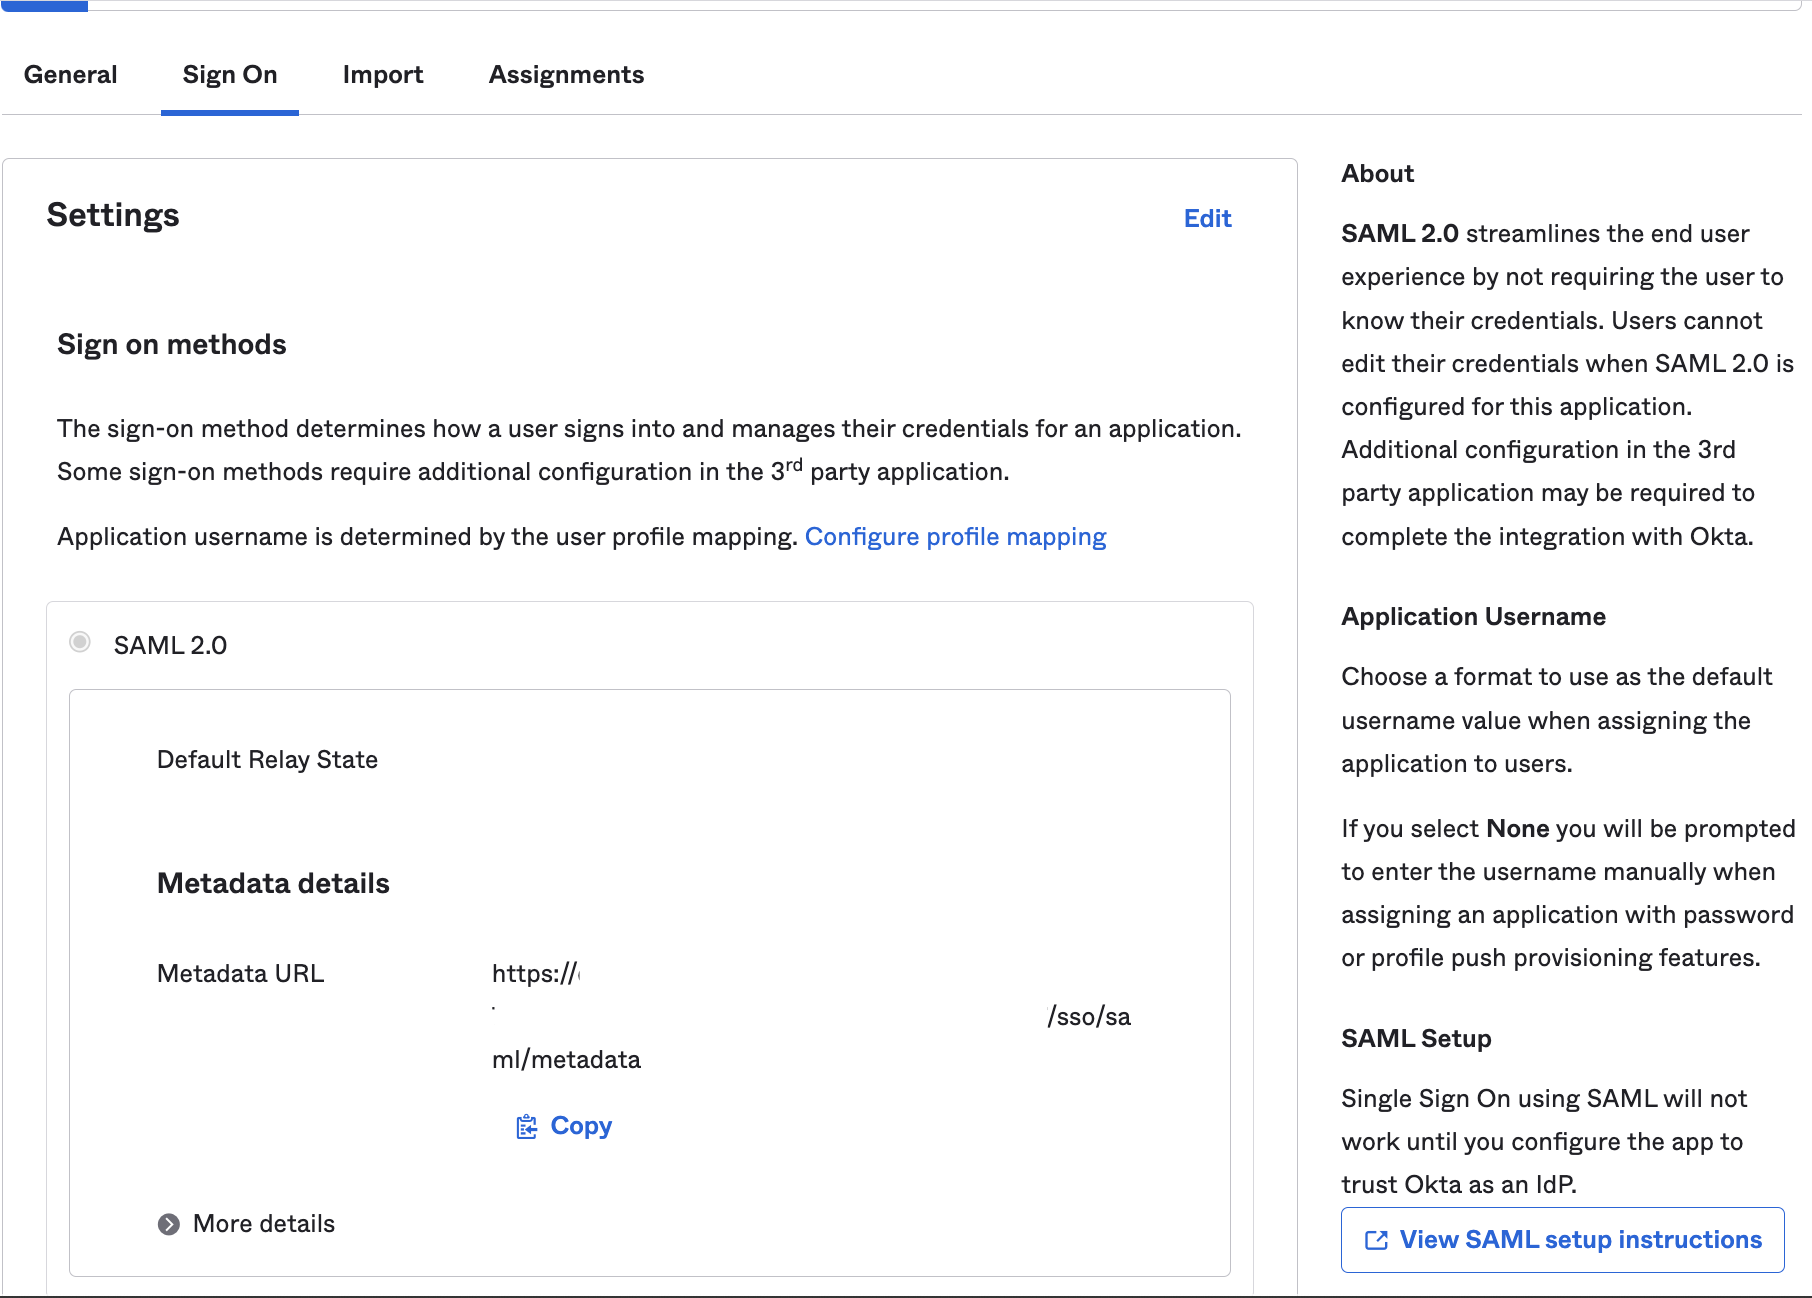This screenshot has height=1298, width=1812.
Task: Switch to the Import tab
Action: tap(383, 74)
